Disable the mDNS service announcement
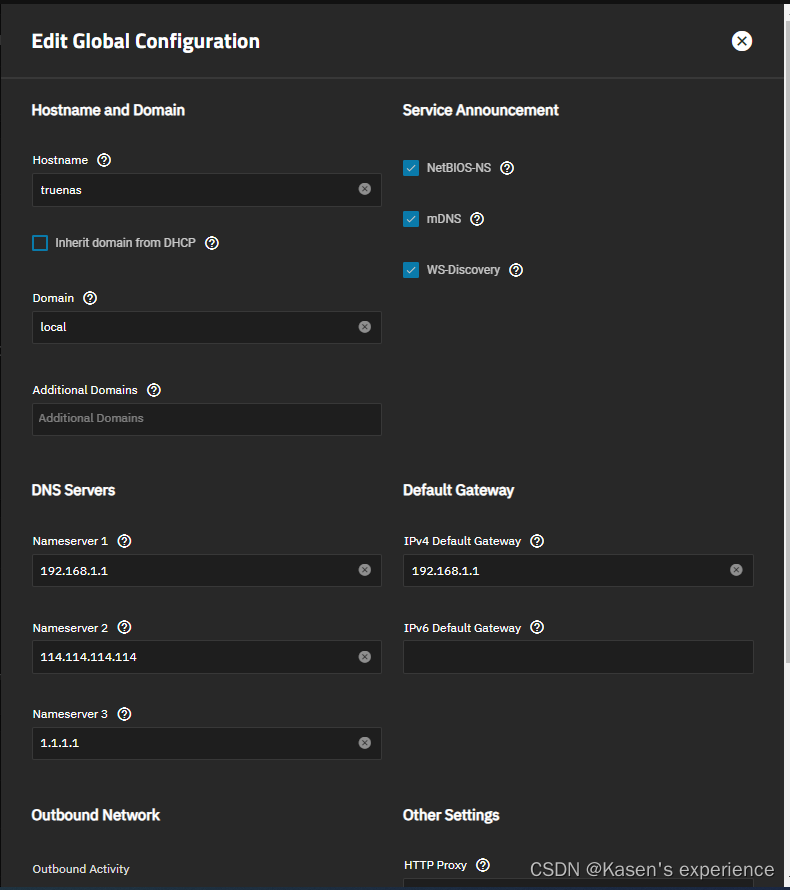The width and height of the screenshot is (790, 890). [411, 219]
